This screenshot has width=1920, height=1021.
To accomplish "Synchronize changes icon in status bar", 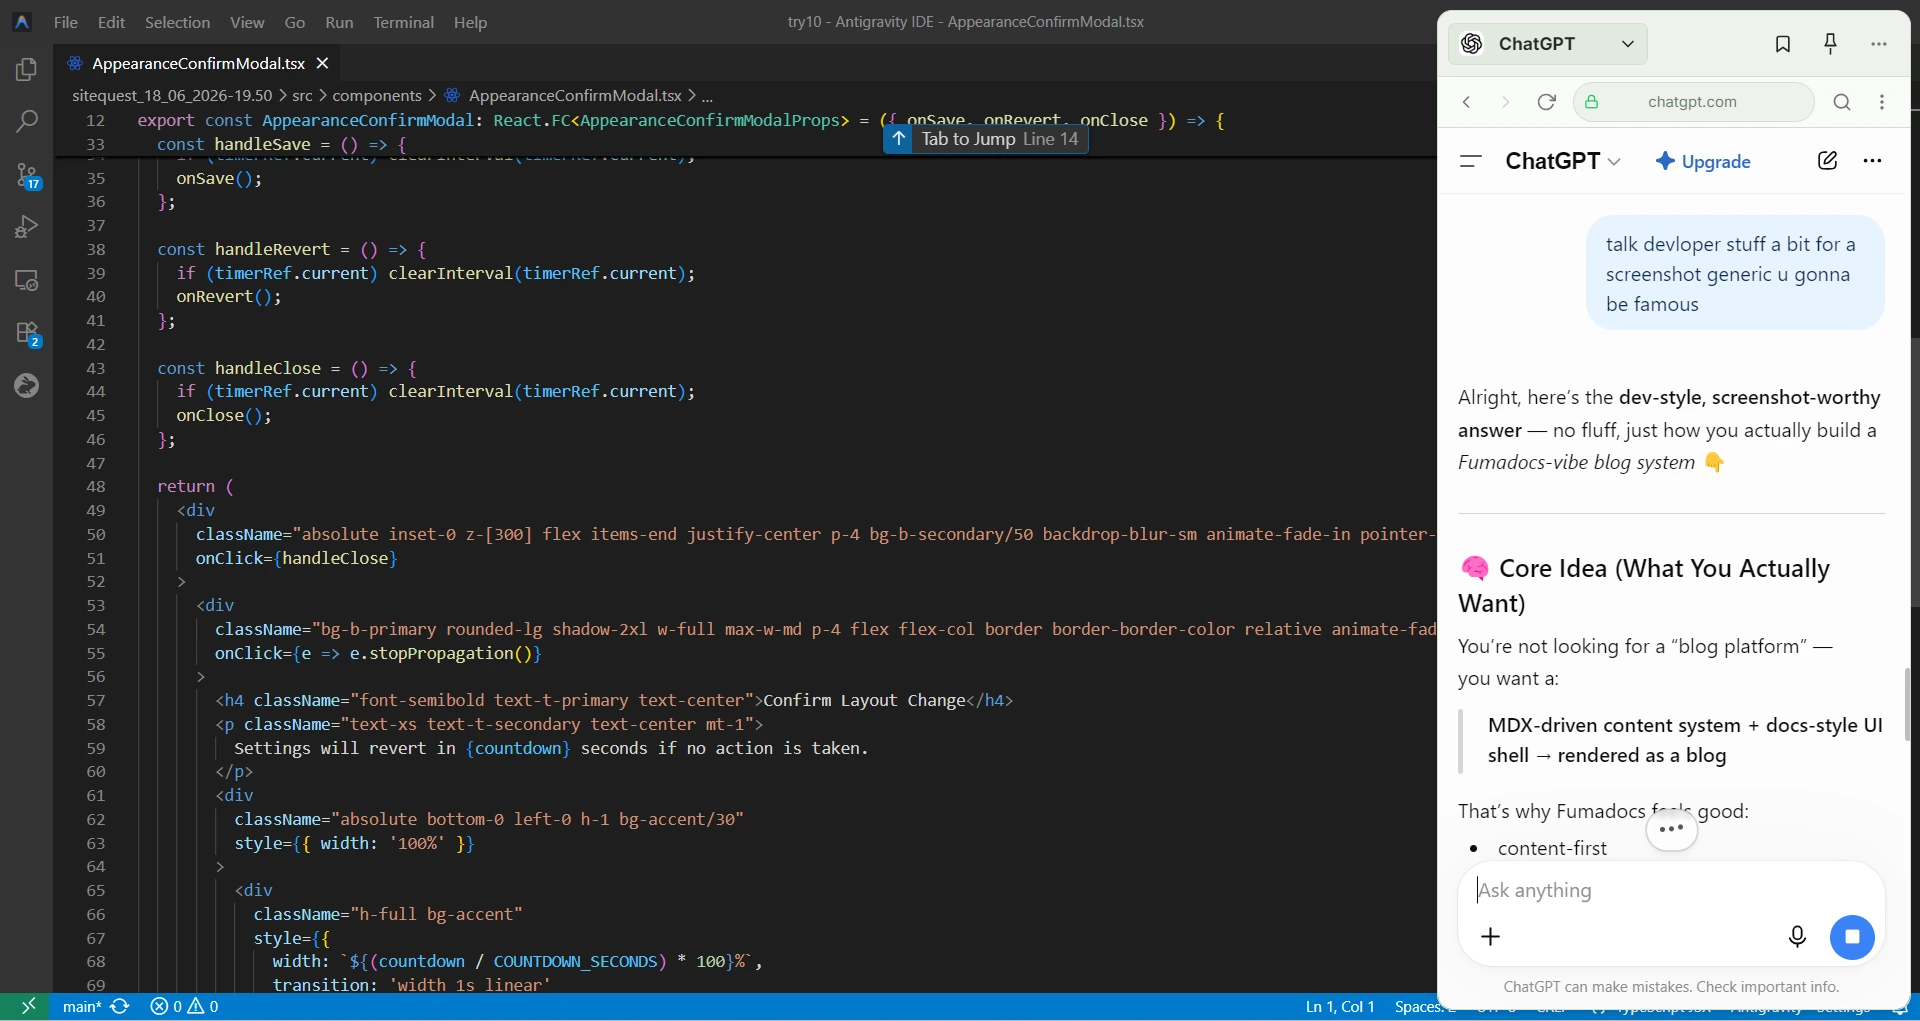I will click(120, 1006).
